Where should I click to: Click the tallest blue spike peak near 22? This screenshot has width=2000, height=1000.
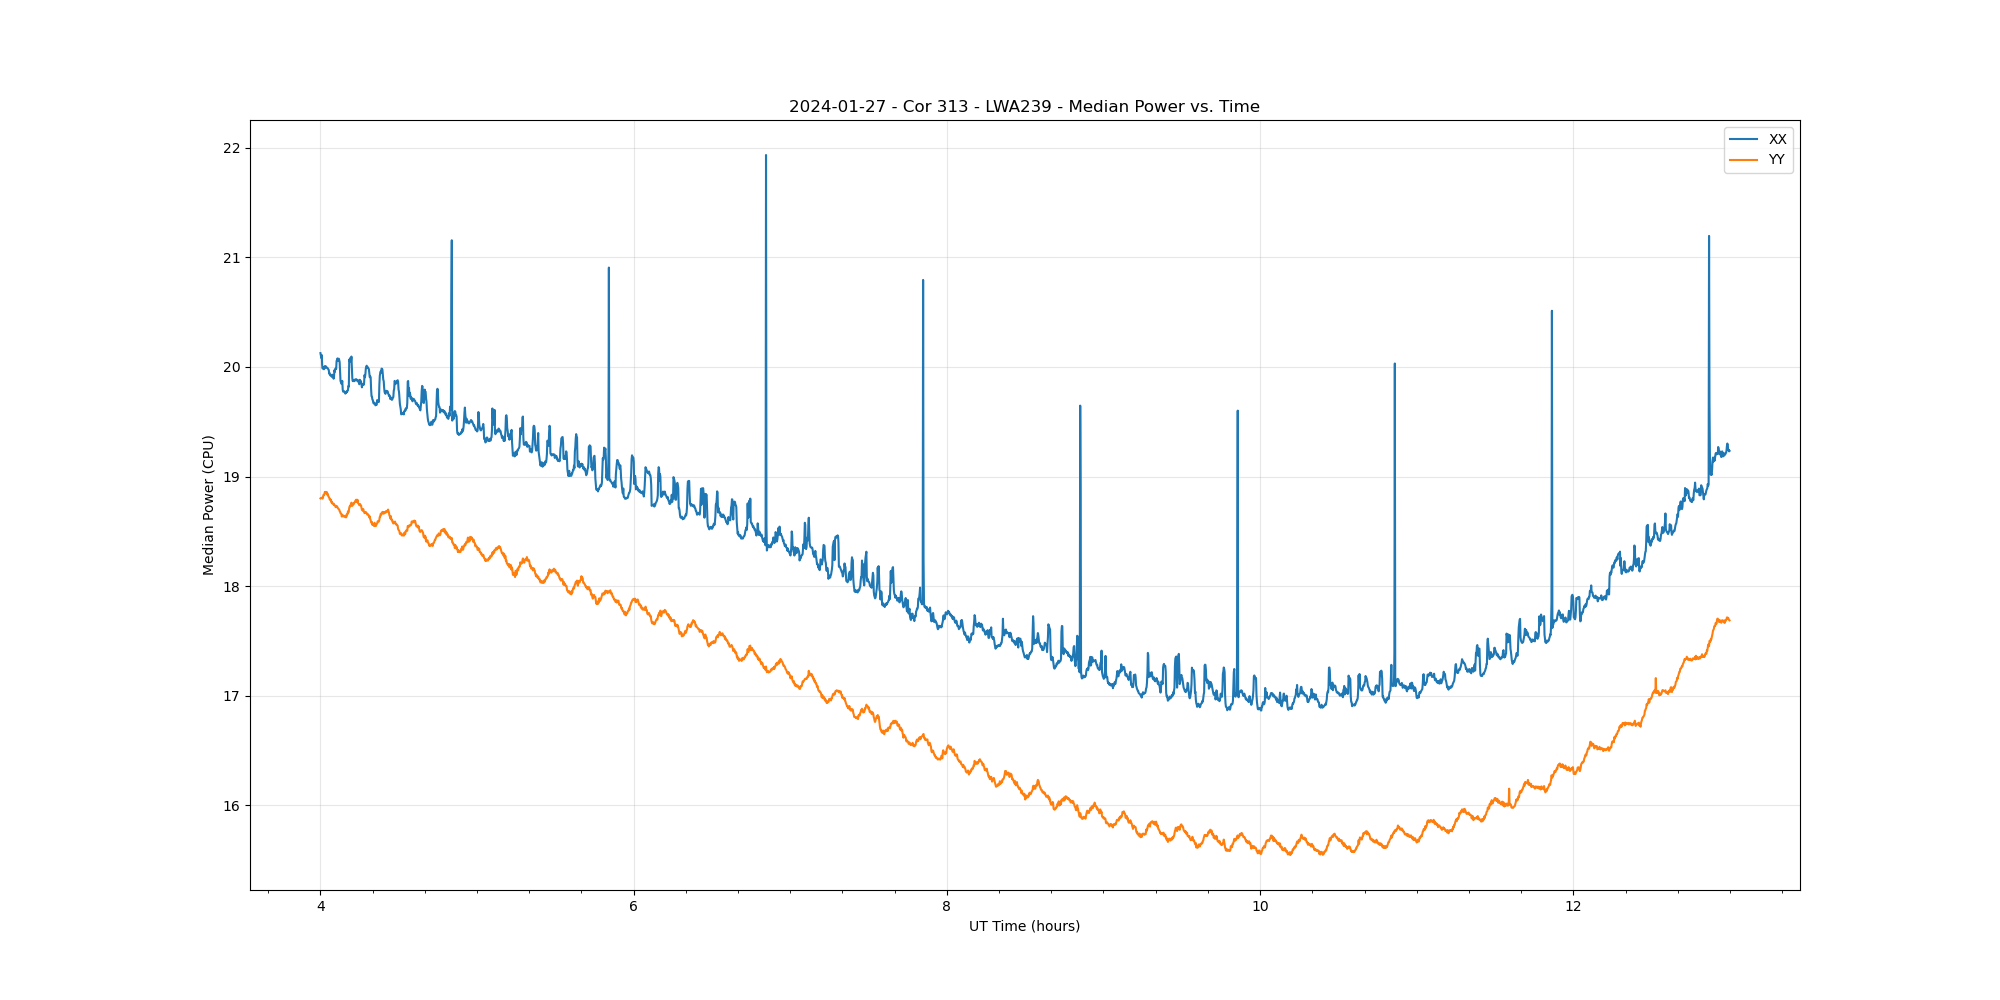(x=766, y=156)
